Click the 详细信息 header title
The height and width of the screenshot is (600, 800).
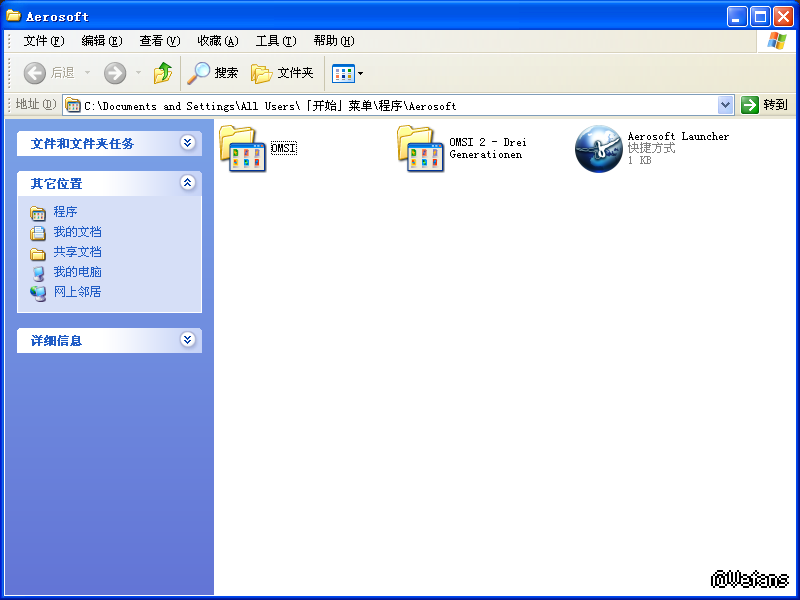(x=56, y=341)
